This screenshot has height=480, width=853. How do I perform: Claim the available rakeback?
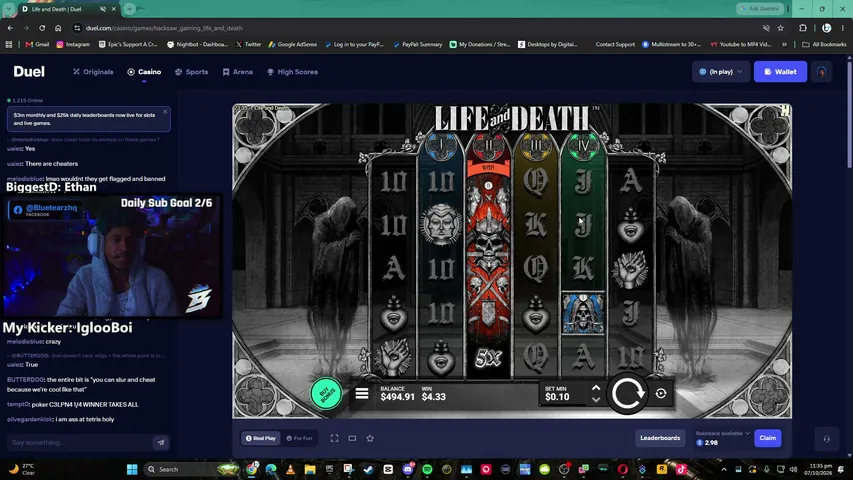click(768, 438)
